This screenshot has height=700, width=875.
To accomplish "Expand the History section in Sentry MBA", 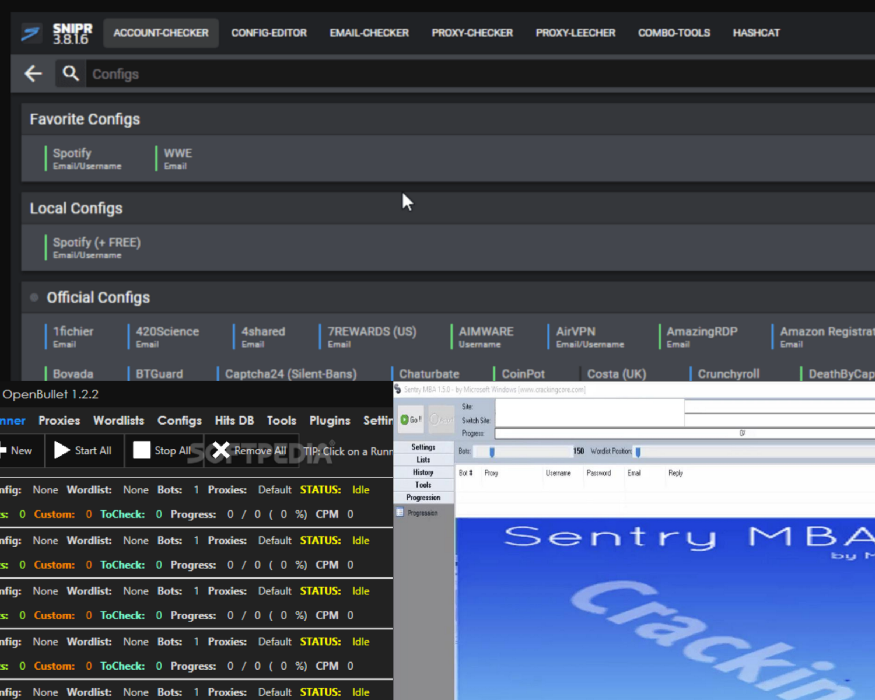I will point(424,472).
